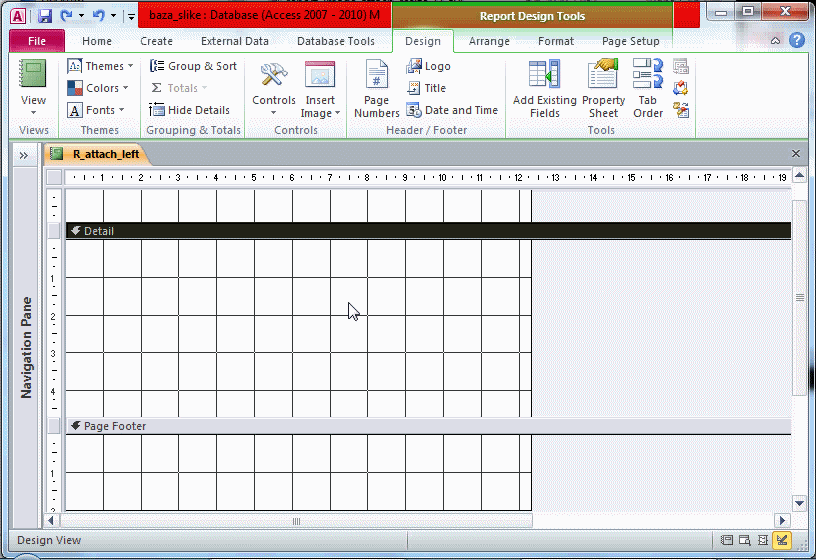The width and height of the screenshot is (816, 560).
Task: Expand the Themes dropdown
Action: (101, 66)
